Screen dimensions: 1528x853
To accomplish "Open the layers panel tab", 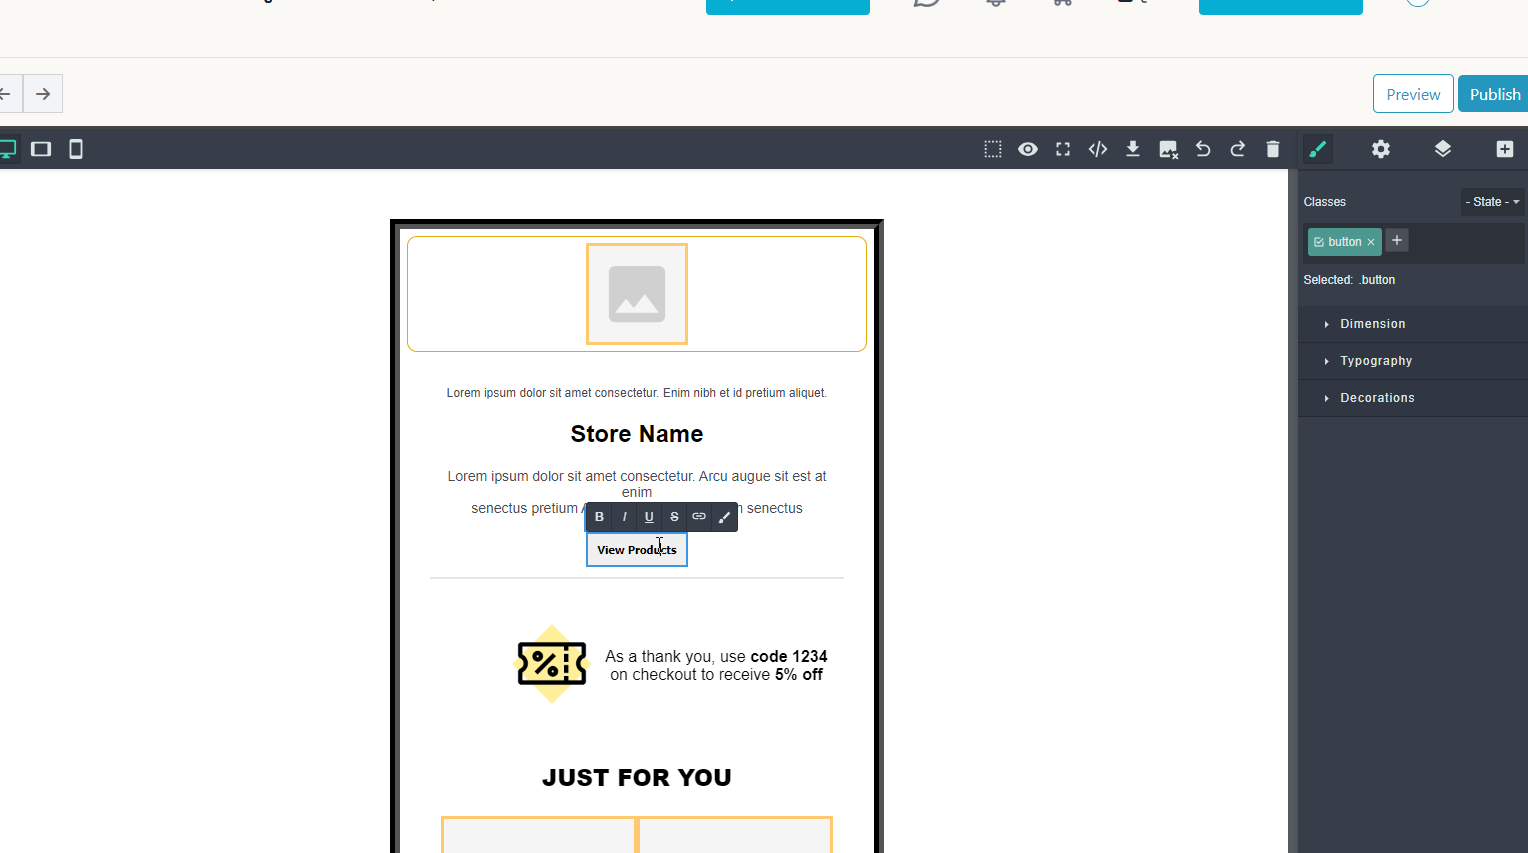I will pyautogui.click(x=1443, y=149).
